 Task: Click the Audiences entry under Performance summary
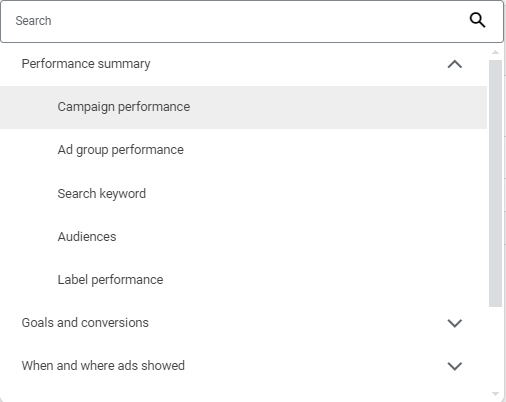87,237
